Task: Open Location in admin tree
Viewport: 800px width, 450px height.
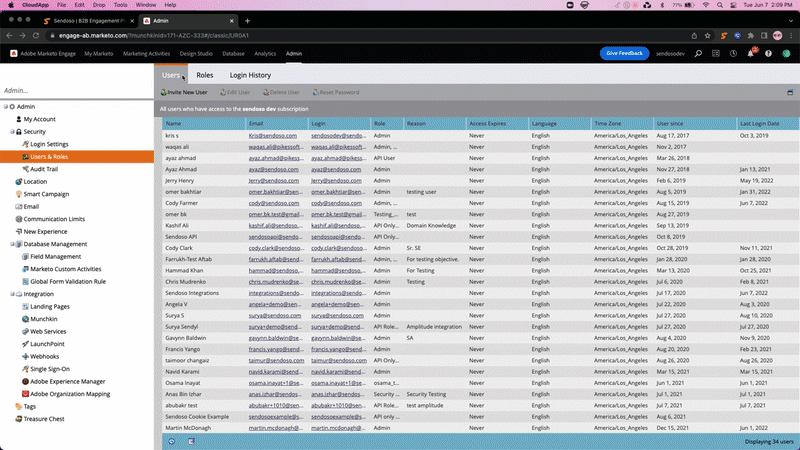Action: [31, 182]
